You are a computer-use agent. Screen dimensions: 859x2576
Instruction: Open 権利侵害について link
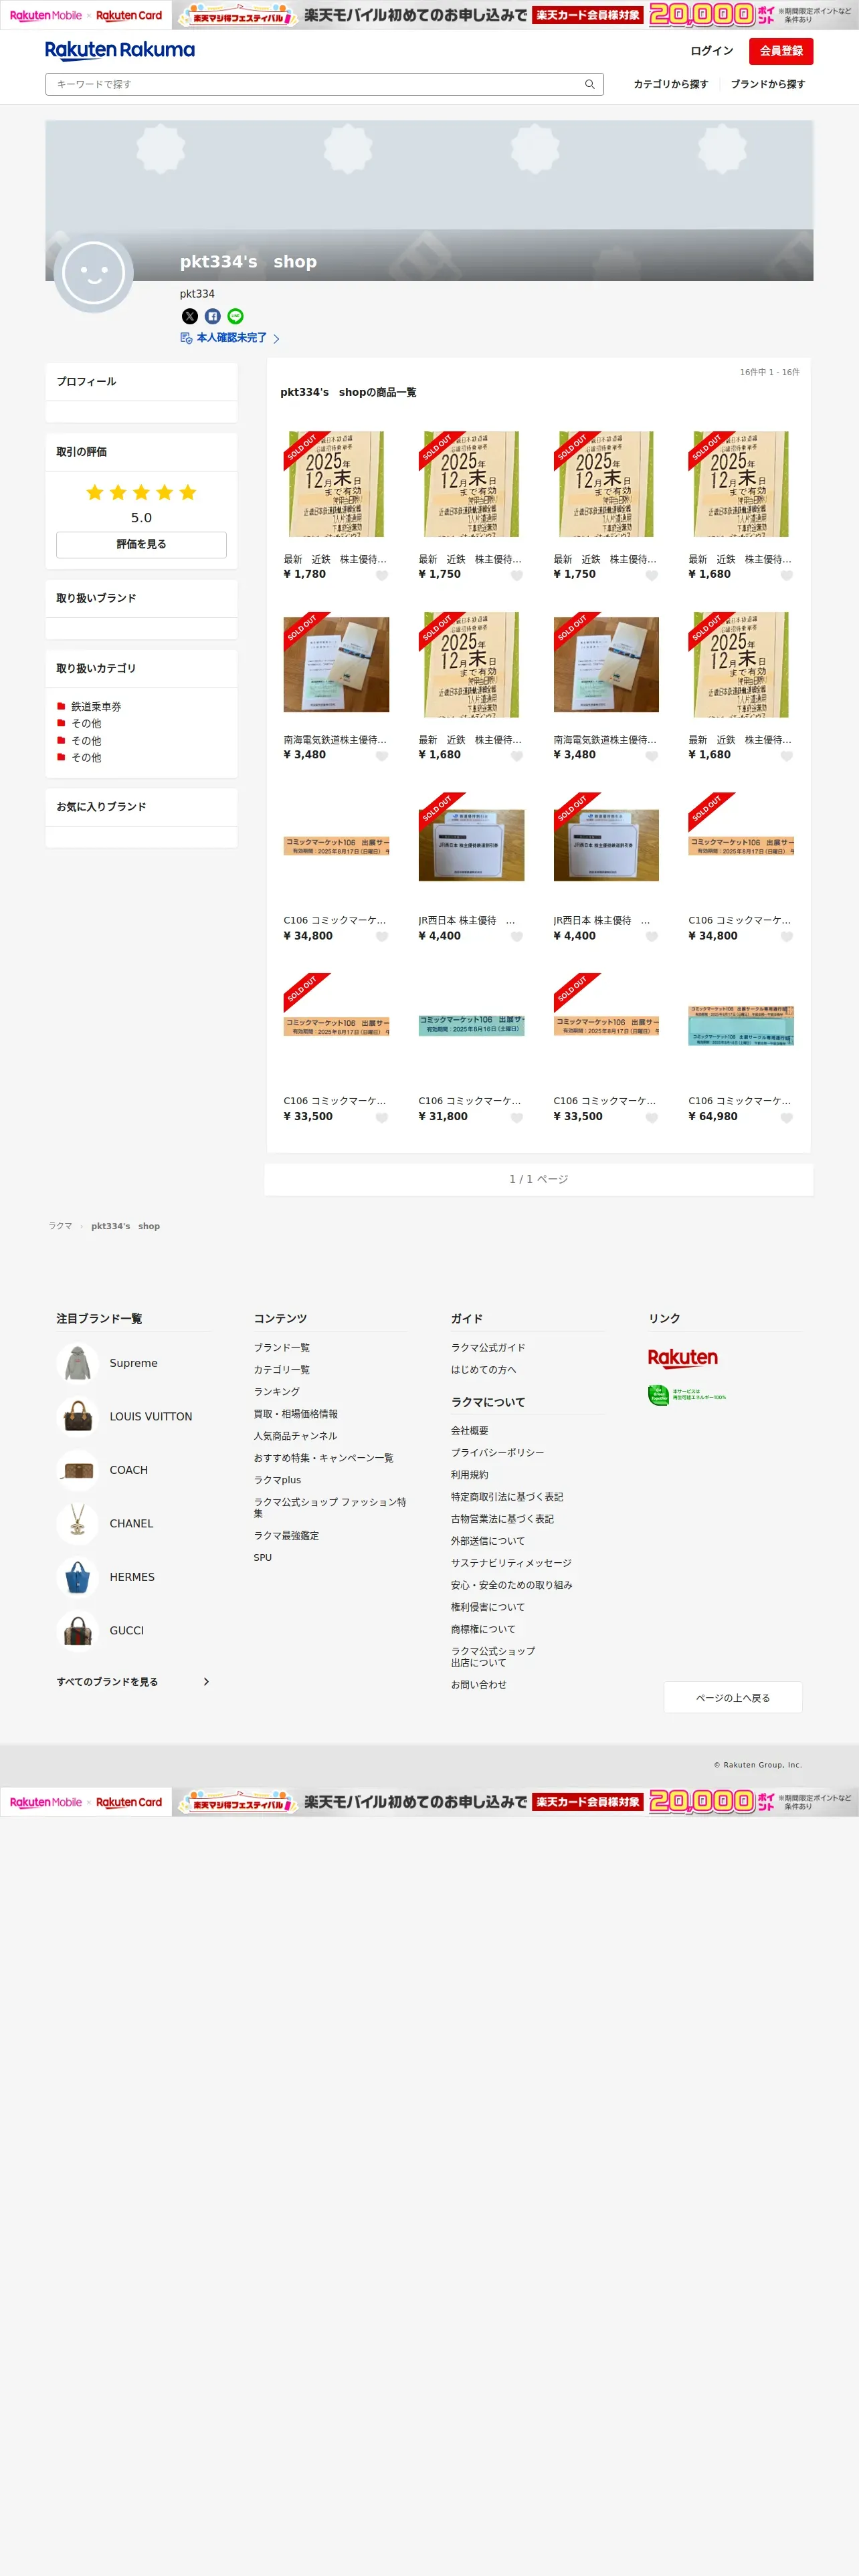click(x=487, y=1607)
